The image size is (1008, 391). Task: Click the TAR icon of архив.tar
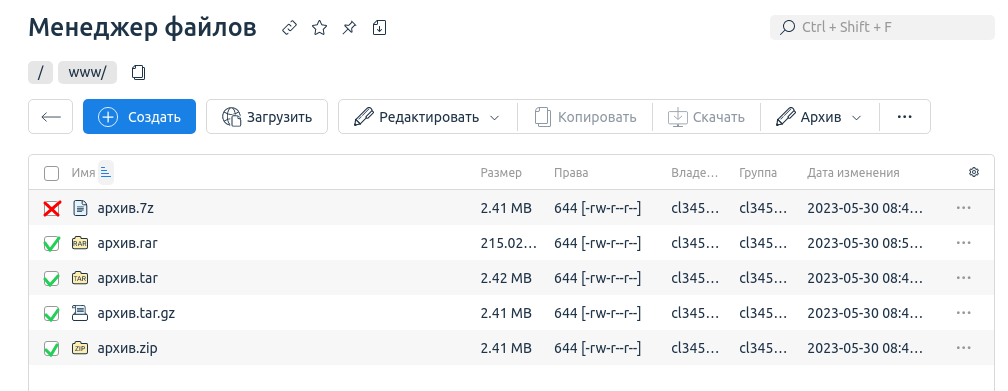pyautogui.click(x=80, y=278)
